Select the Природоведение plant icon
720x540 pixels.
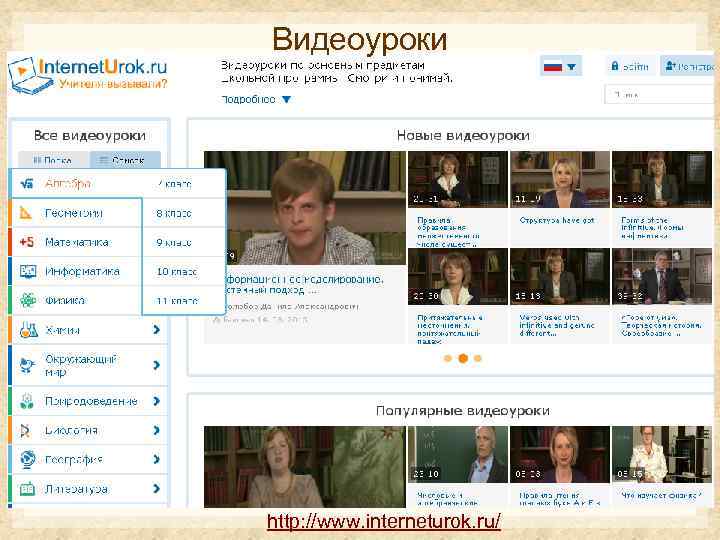[27, 401]
